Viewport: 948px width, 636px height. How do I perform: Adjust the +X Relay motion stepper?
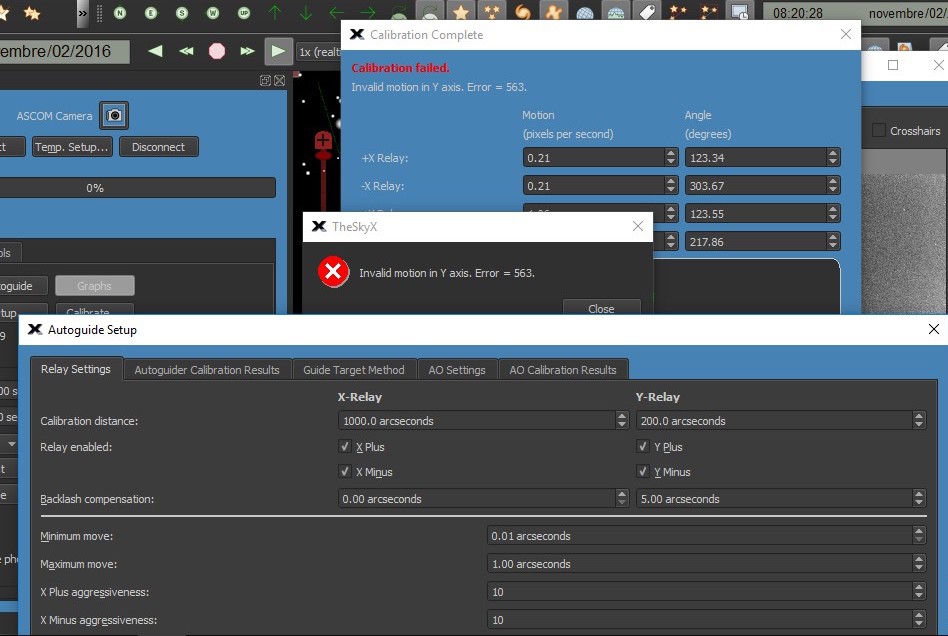tap(670, 157)
